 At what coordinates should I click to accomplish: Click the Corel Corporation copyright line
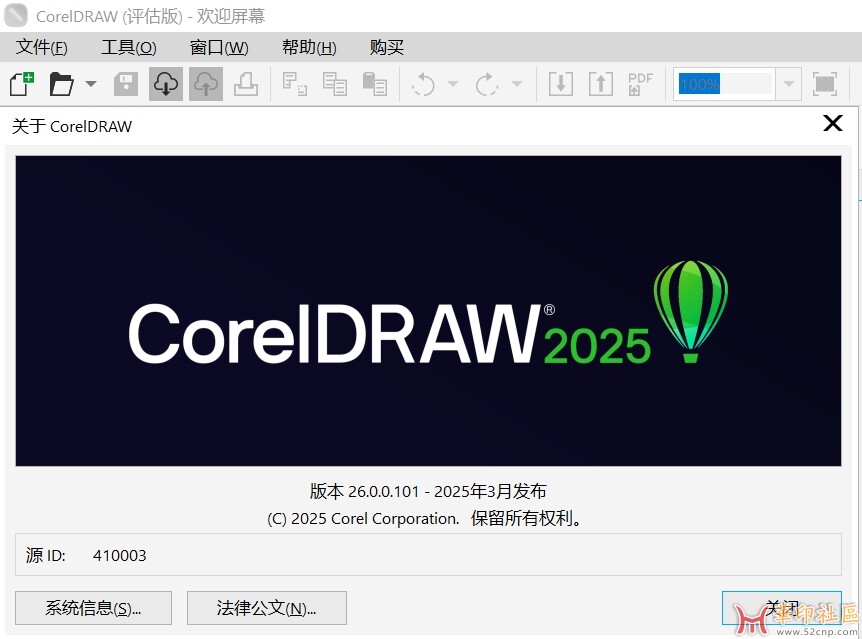point(424,518)
